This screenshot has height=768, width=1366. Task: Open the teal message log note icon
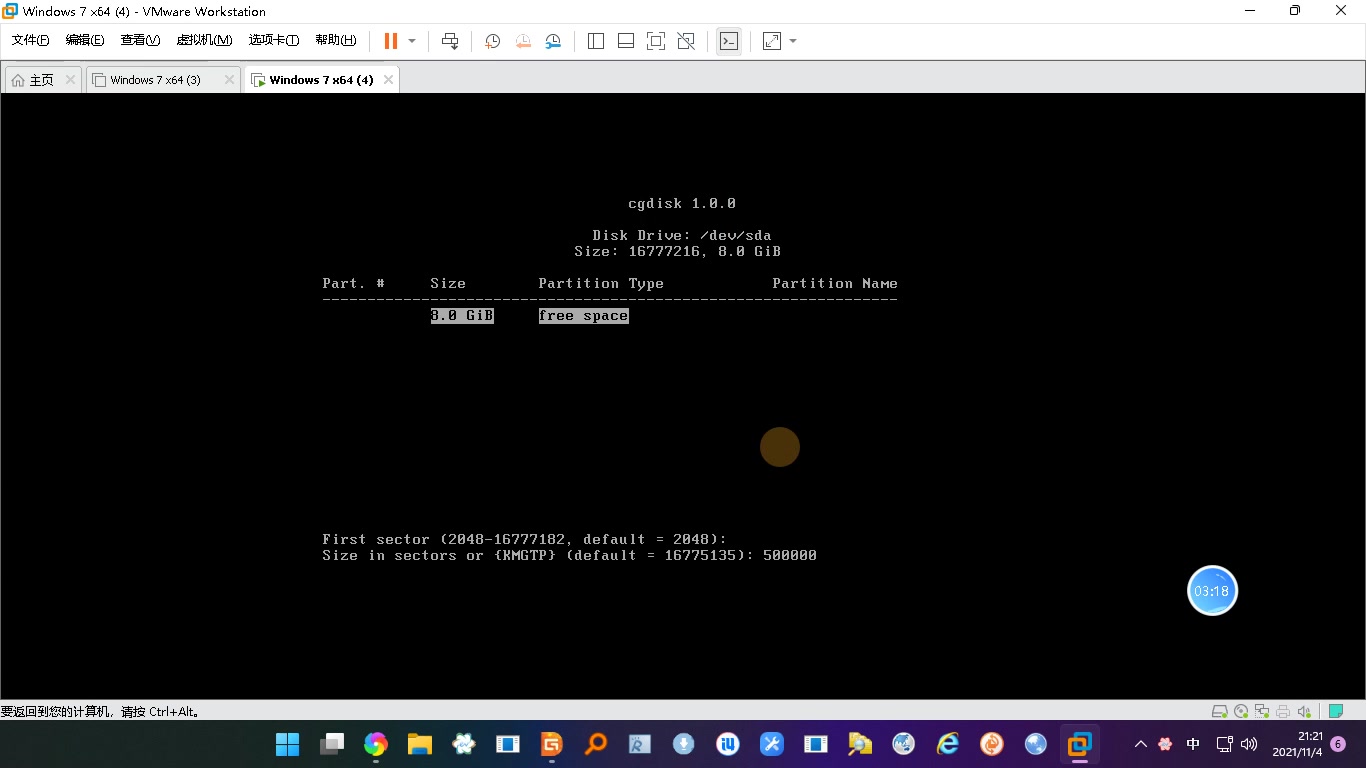coord(1336,710)
